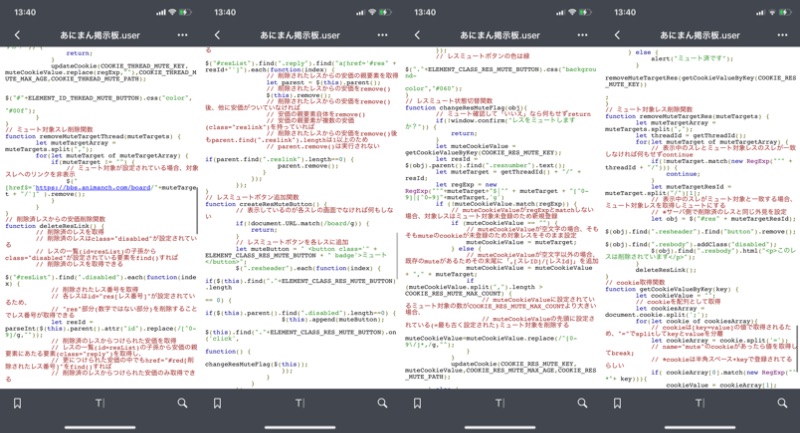Open the three-dot more menu in the second screen
Viewport: 800px width, 433px height.
click(x=382, y=34)
